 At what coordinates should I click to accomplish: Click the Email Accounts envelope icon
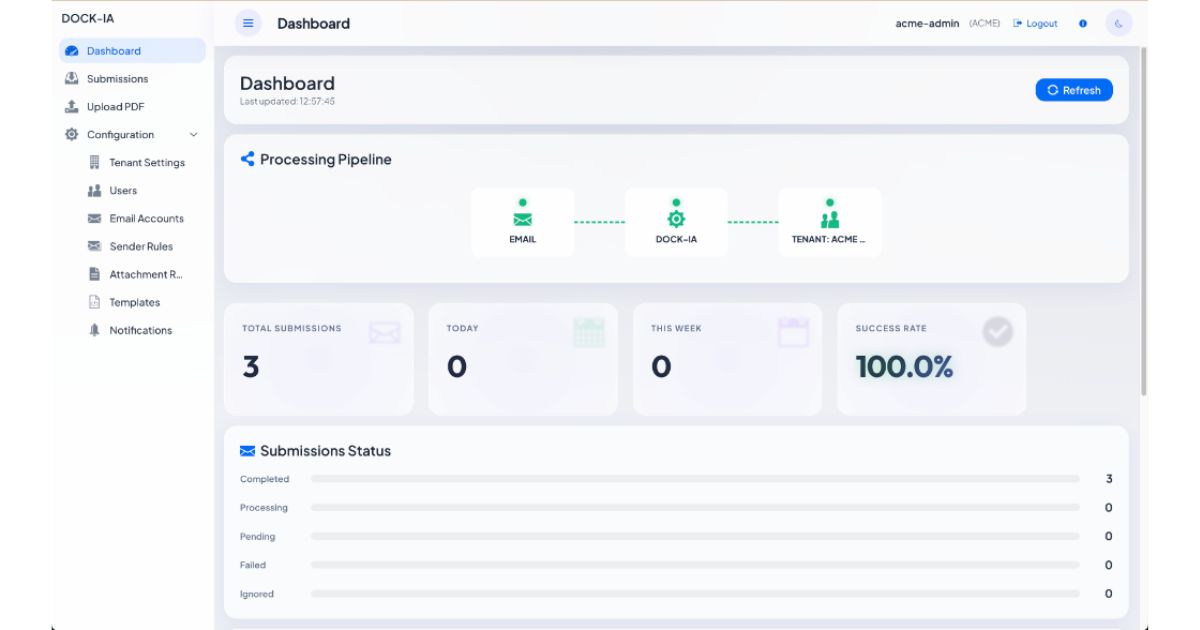(95, 218)
